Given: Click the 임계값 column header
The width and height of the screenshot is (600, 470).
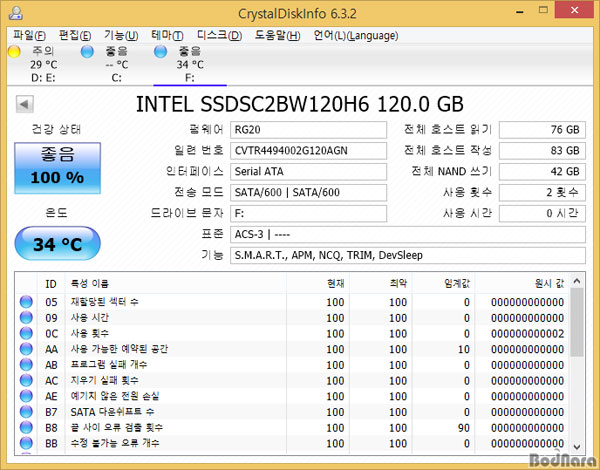Looking at the screenshot, I should coord(443,284).
